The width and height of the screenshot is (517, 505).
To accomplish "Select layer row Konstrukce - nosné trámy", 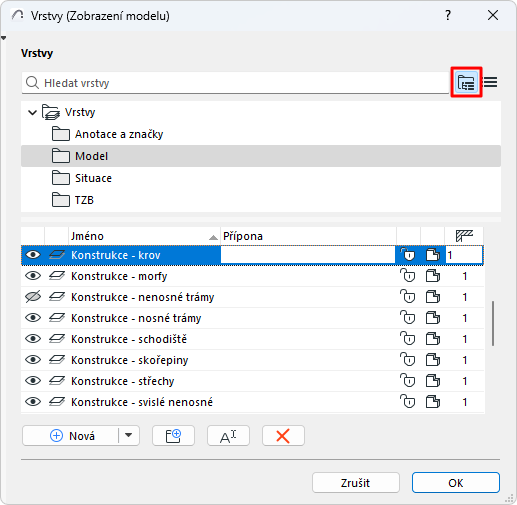I will [x=252, y=318].
